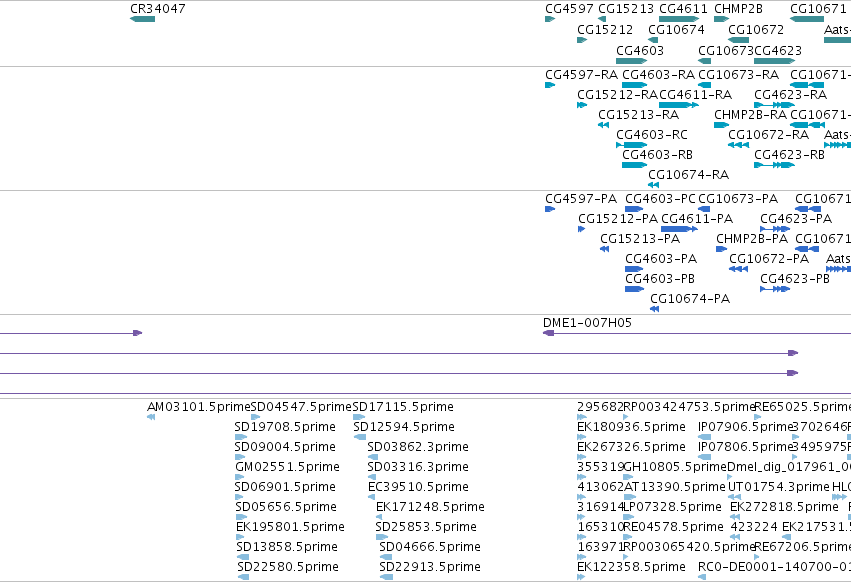Click the CG4603-PC protein label
This screenshot has width=851, height=582.
click(x=660, y=199)
